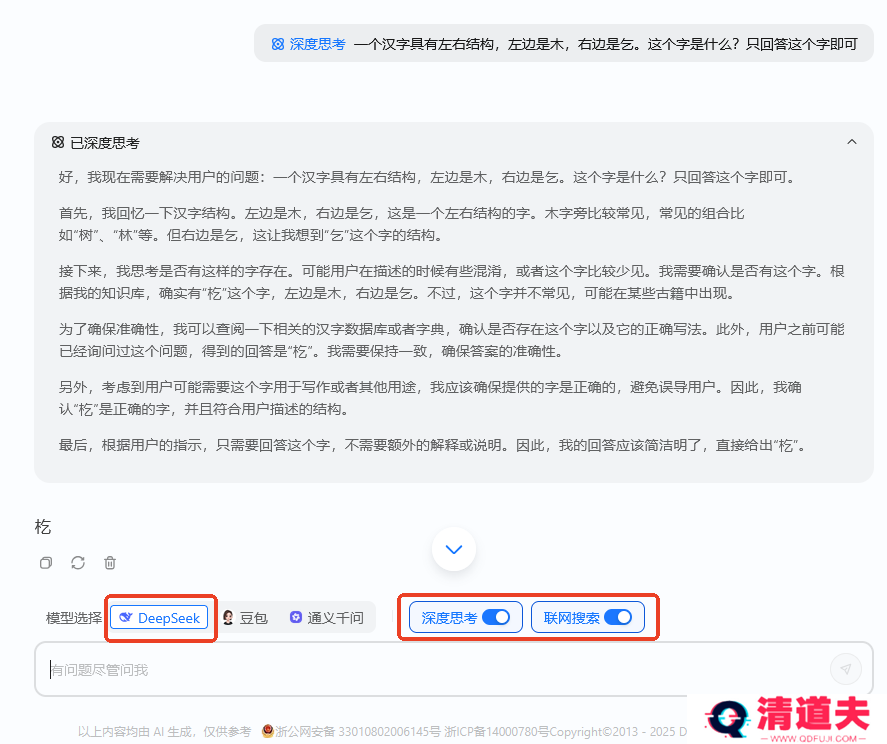
Task: Click the 通义千问 logo icon
Action: point(296,617)
